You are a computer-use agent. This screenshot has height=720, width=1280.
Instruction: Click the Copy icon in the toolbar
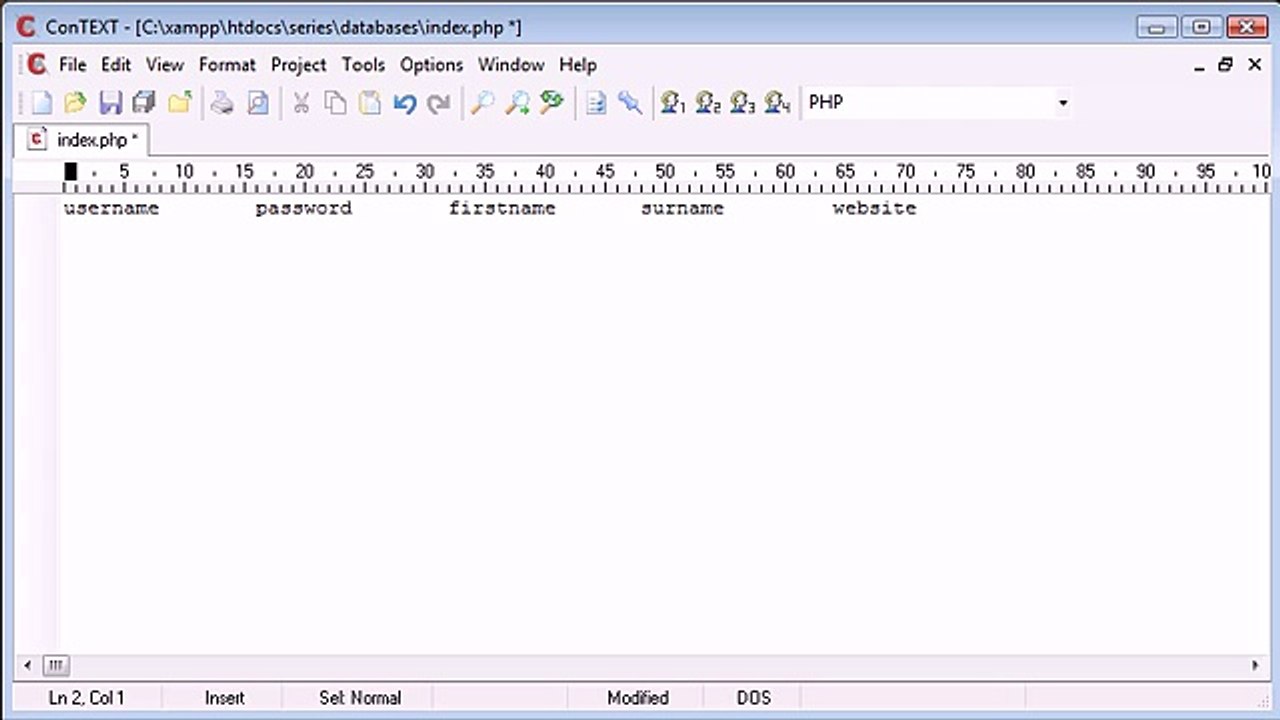point(336,102)
